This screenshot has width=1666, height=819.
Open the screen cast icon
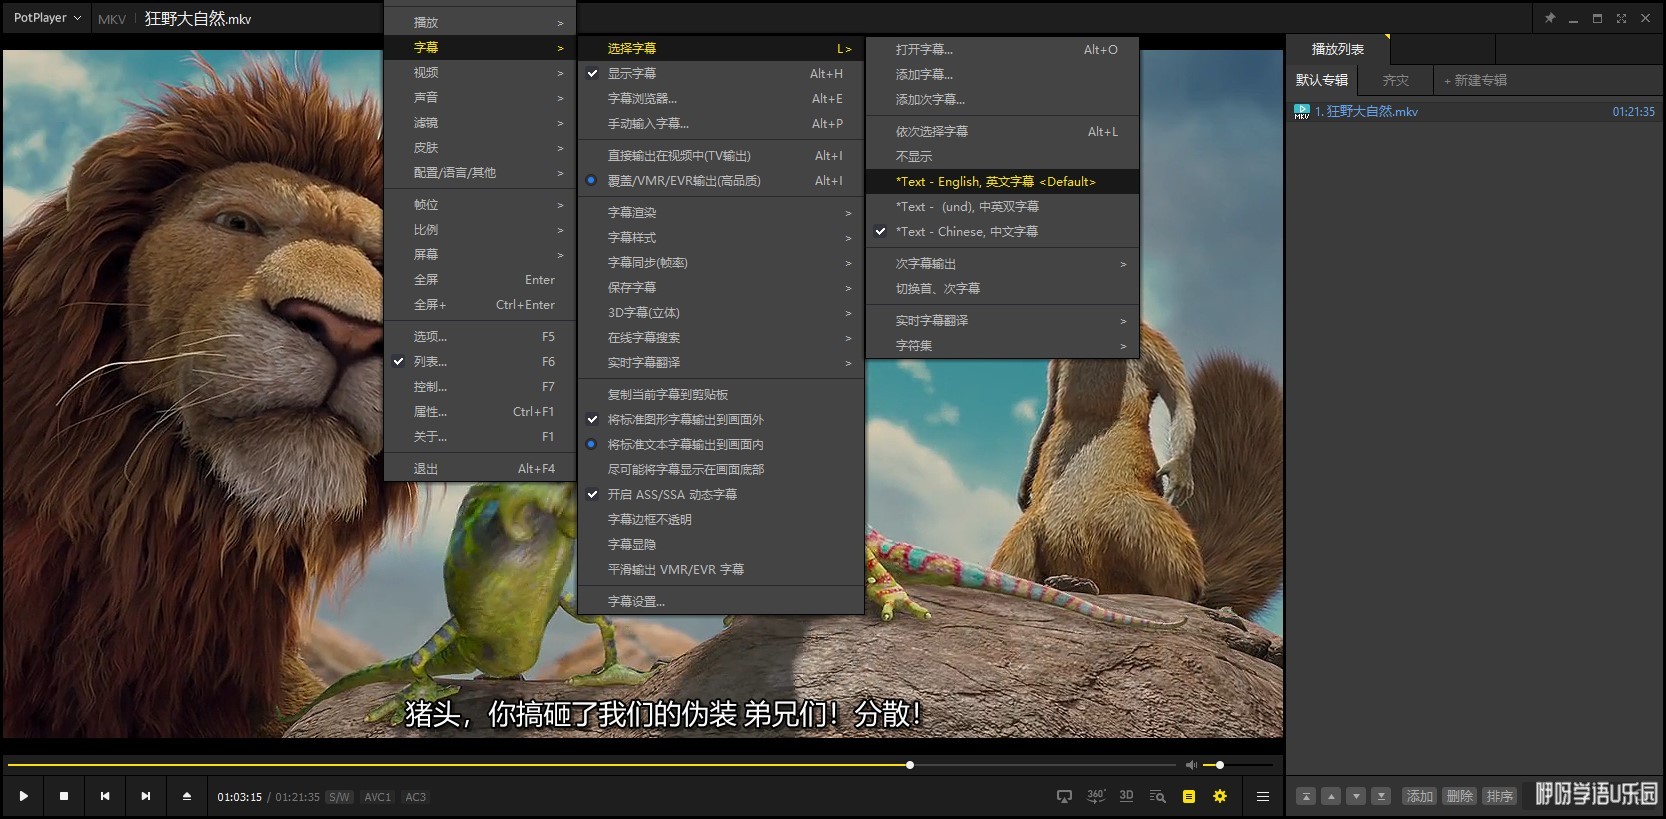click(x=1064, y=796)
